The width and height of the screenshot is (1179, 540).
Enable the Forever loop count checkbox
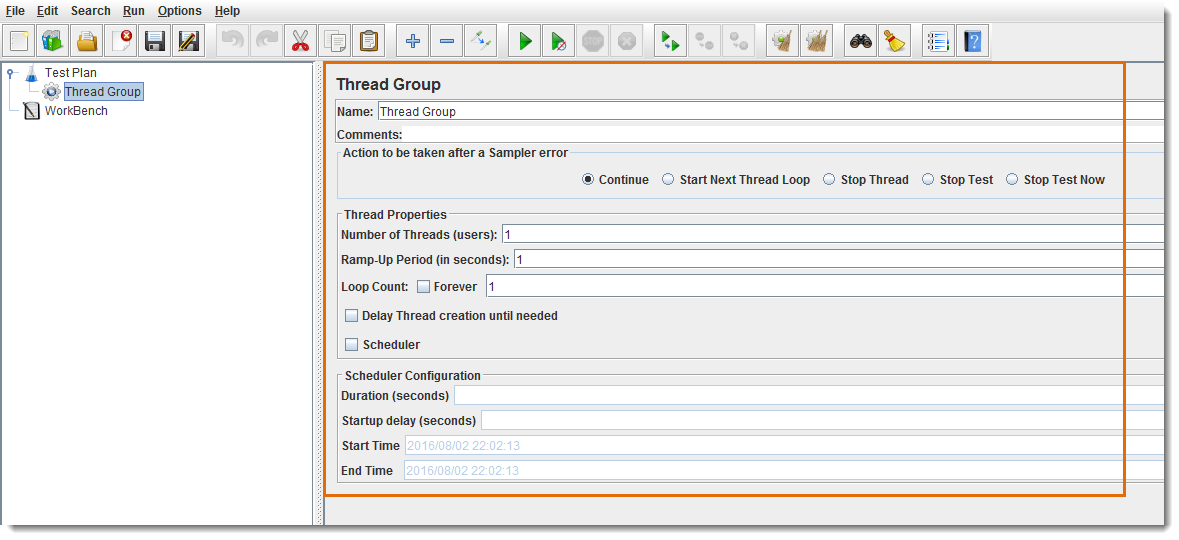coord(424,287)
